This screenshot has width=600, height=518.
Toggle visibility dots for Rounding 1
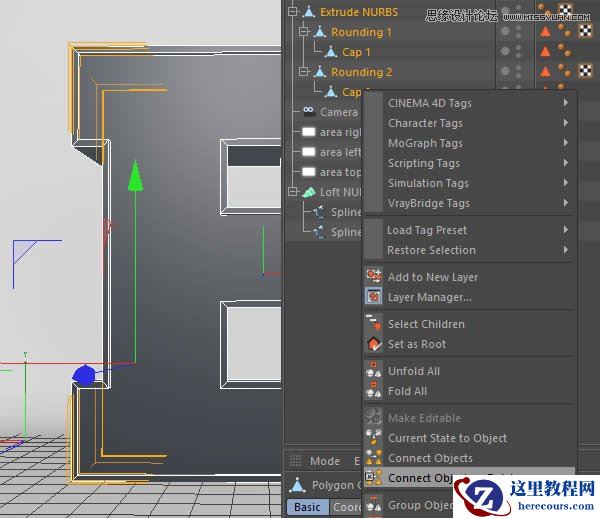(x=518, y=31)
